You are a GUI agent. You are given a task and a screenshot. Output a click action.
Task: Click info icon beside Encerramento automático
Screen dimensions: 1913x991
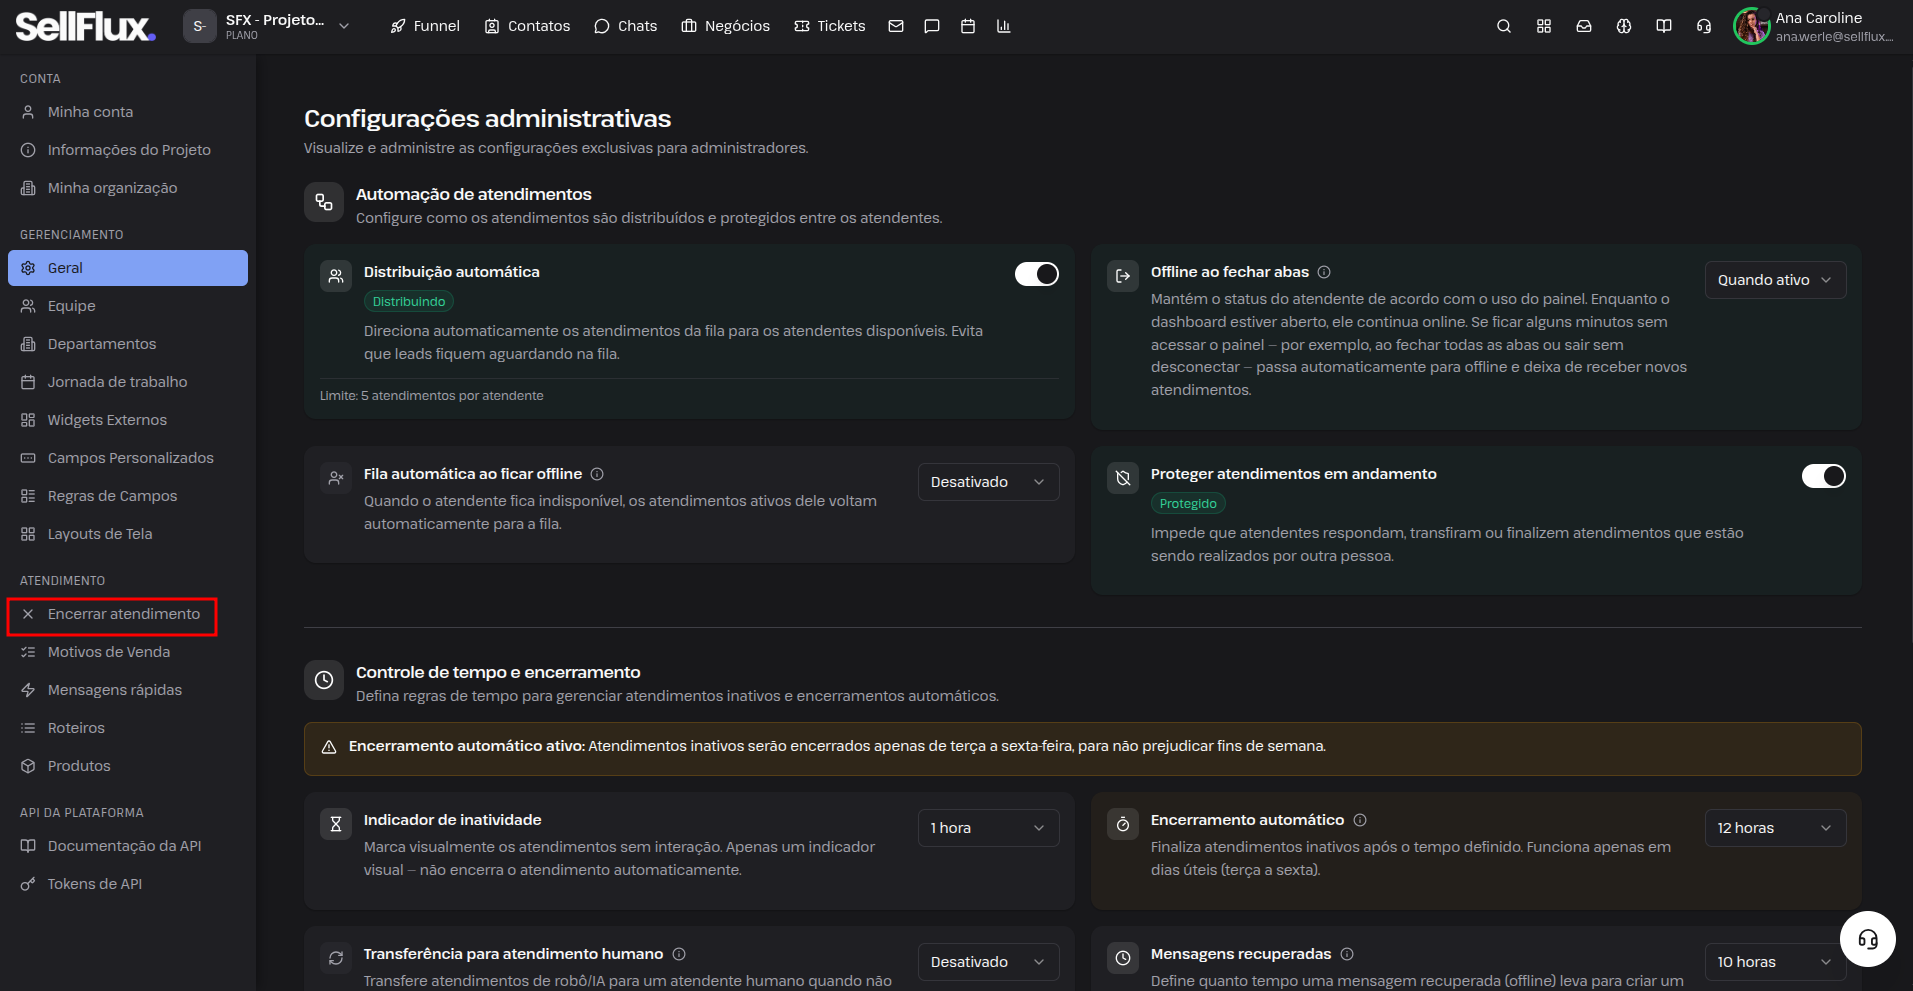1360,820
